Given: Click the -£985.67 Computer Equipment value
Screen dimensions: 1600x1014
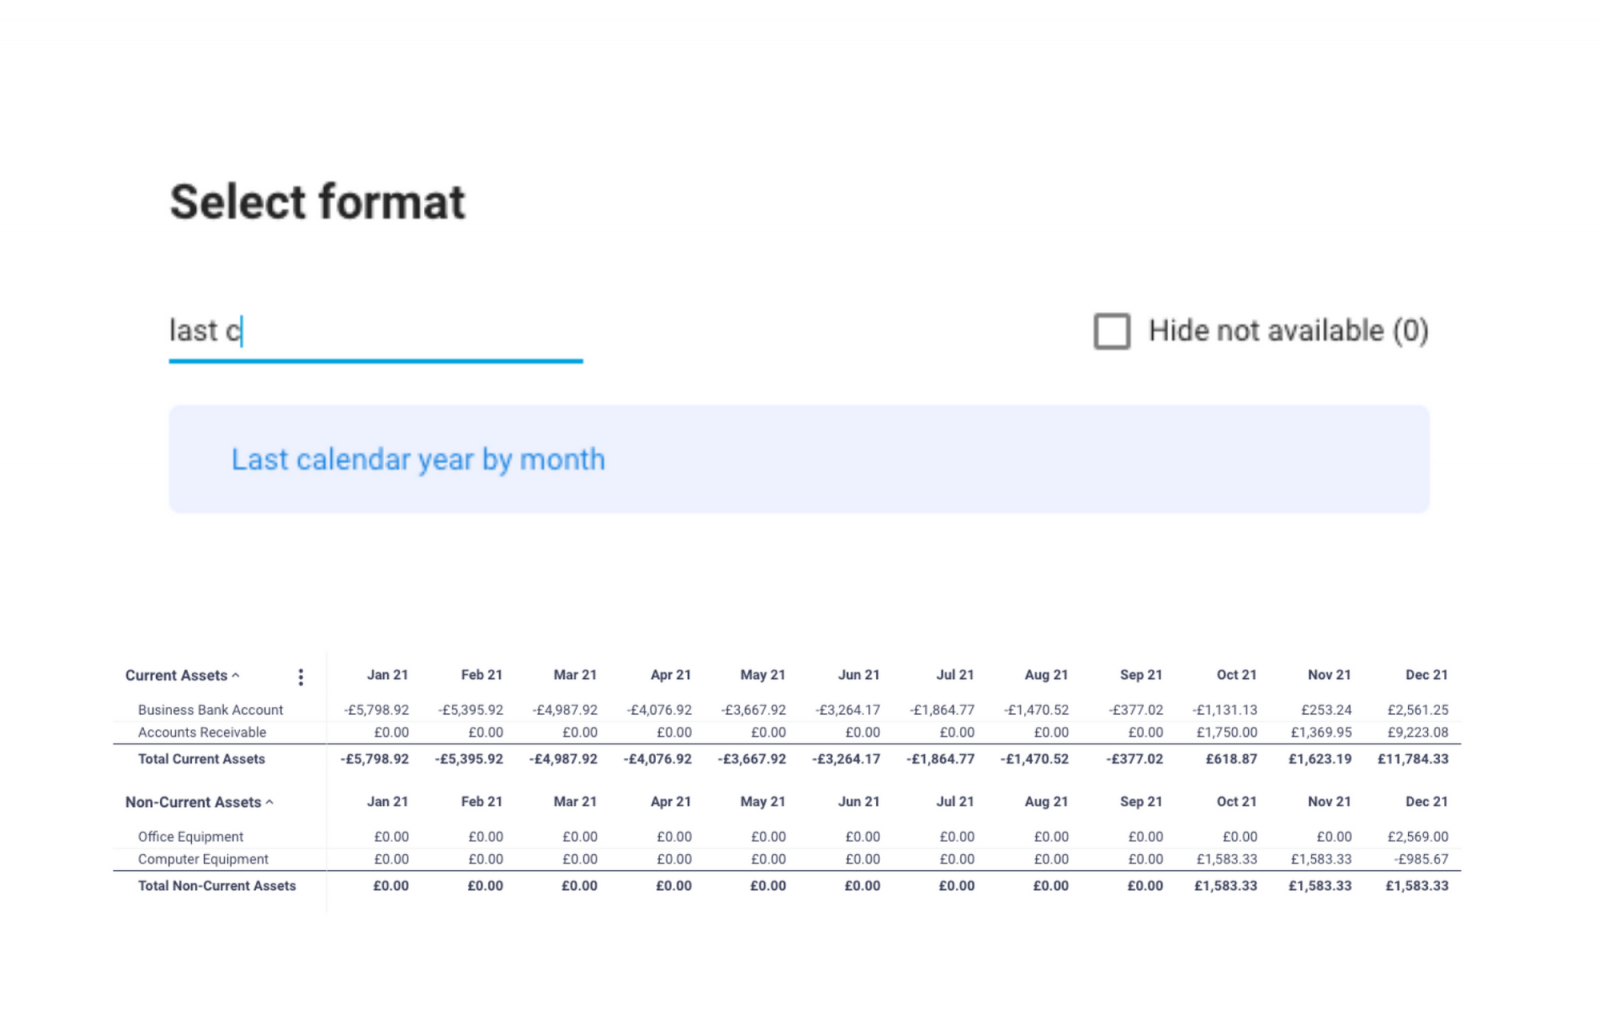Looking at the screenshot, I should [1420, 859].
